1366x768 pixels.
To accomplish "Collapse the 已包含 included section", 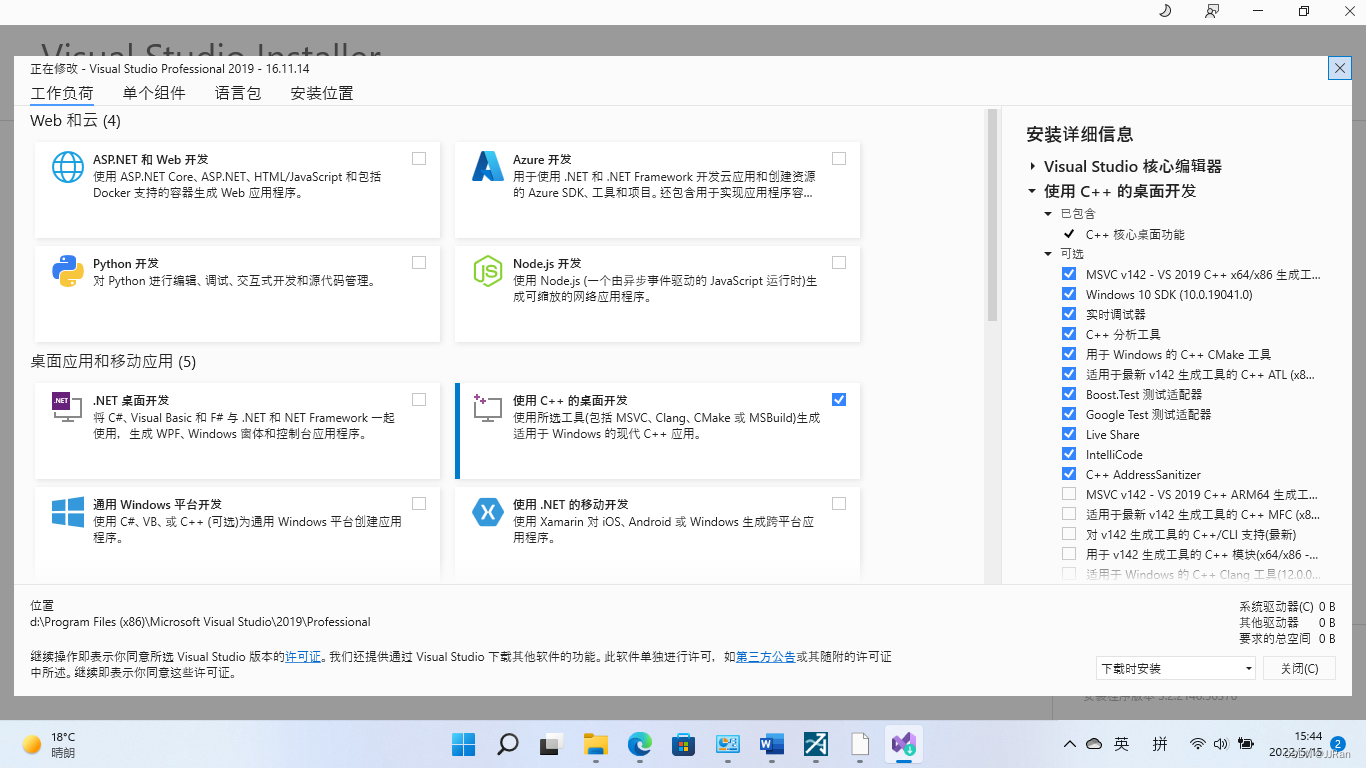I will point(1048,214).
